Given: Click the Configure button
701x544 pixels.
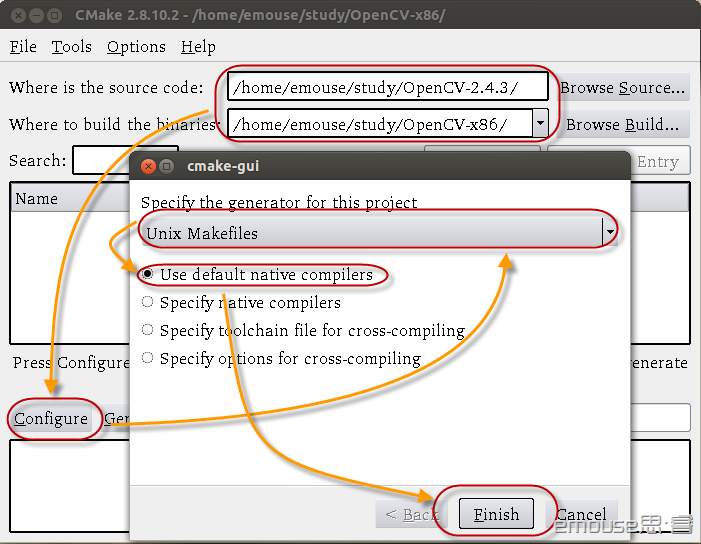Looking at the screenshot, I should click(51, 419).
